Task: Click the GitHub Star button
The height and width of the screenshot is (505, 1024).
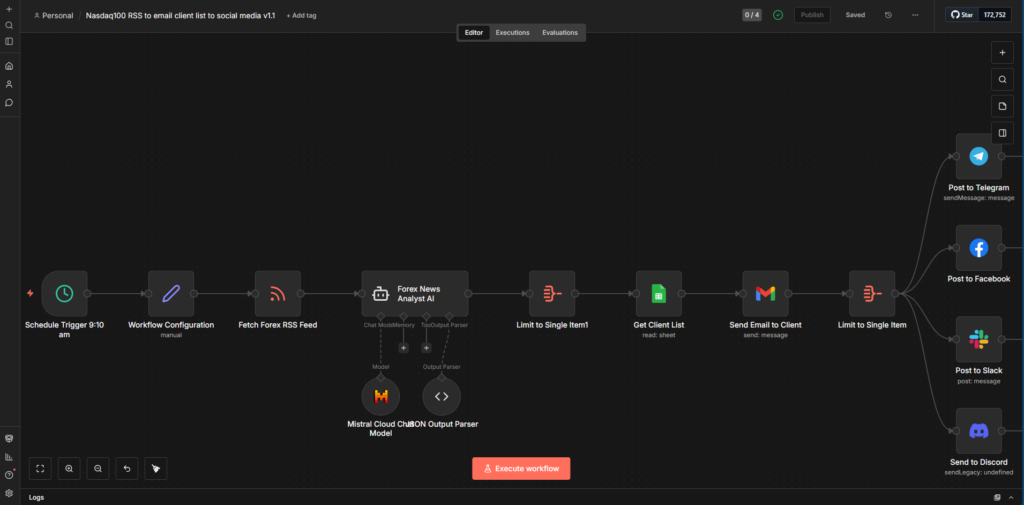Action: click(962, 15)
